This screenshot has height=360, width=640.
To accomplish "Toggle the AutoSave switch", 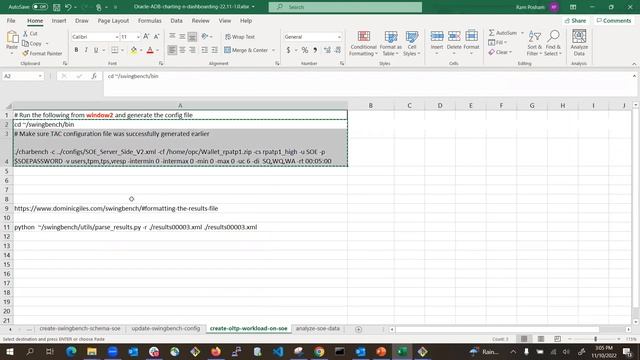I will point(40,7).
